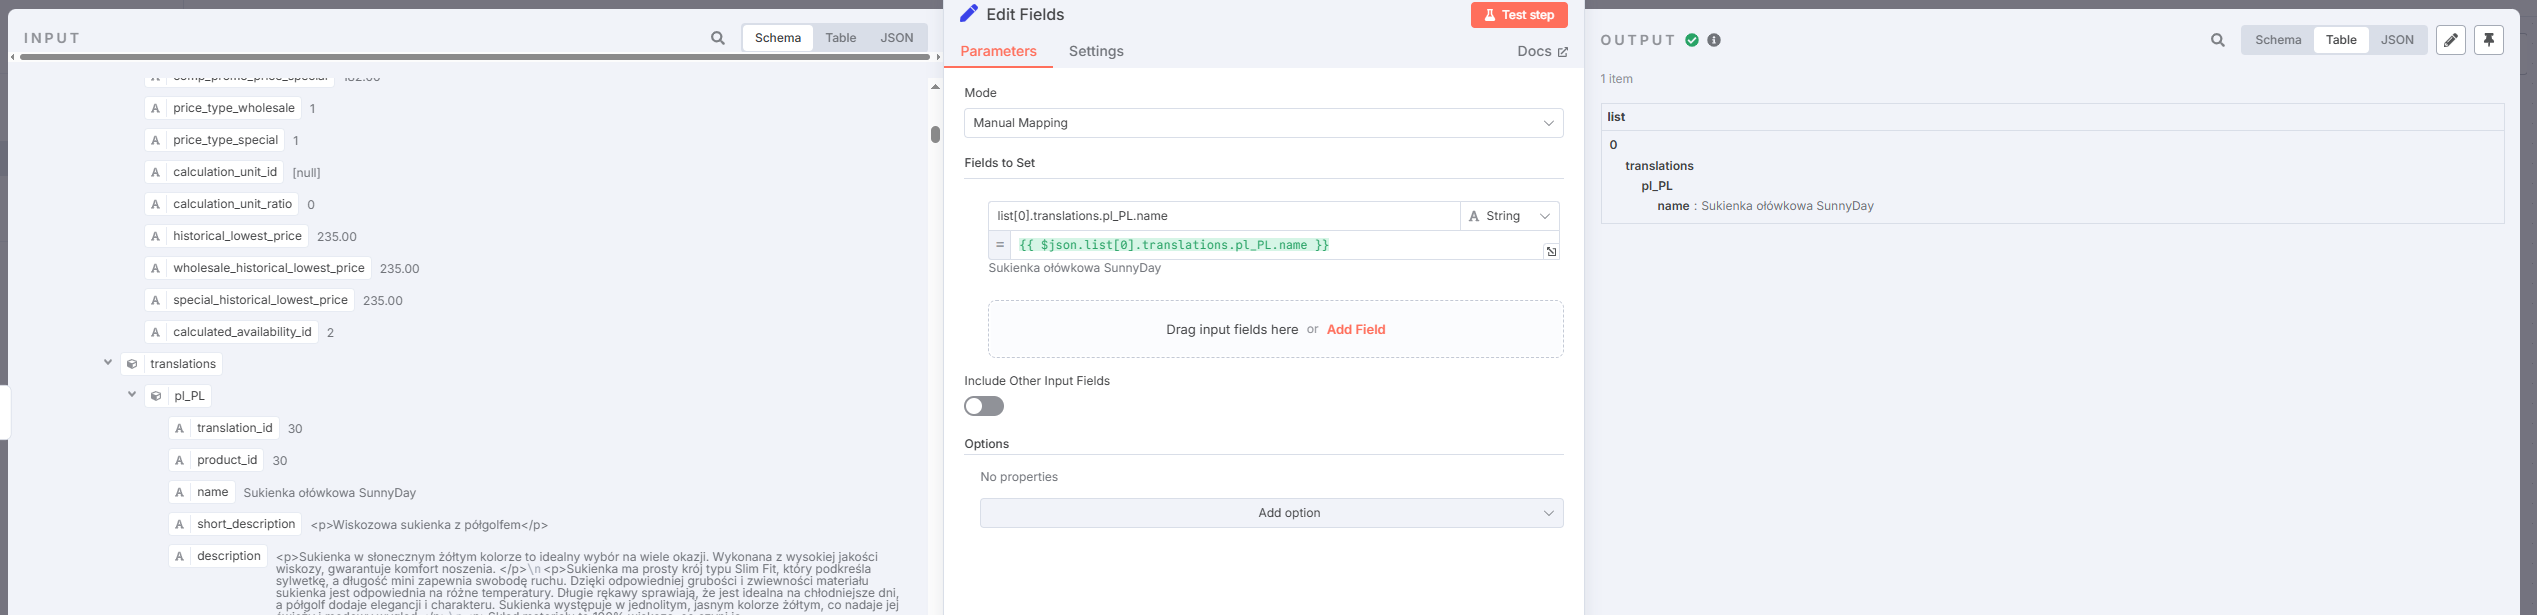Image resolution: width=2537 pixels, height=615 pixels.
Task: Pin the output data with pin icon
Action: (x=2489, y=40)
